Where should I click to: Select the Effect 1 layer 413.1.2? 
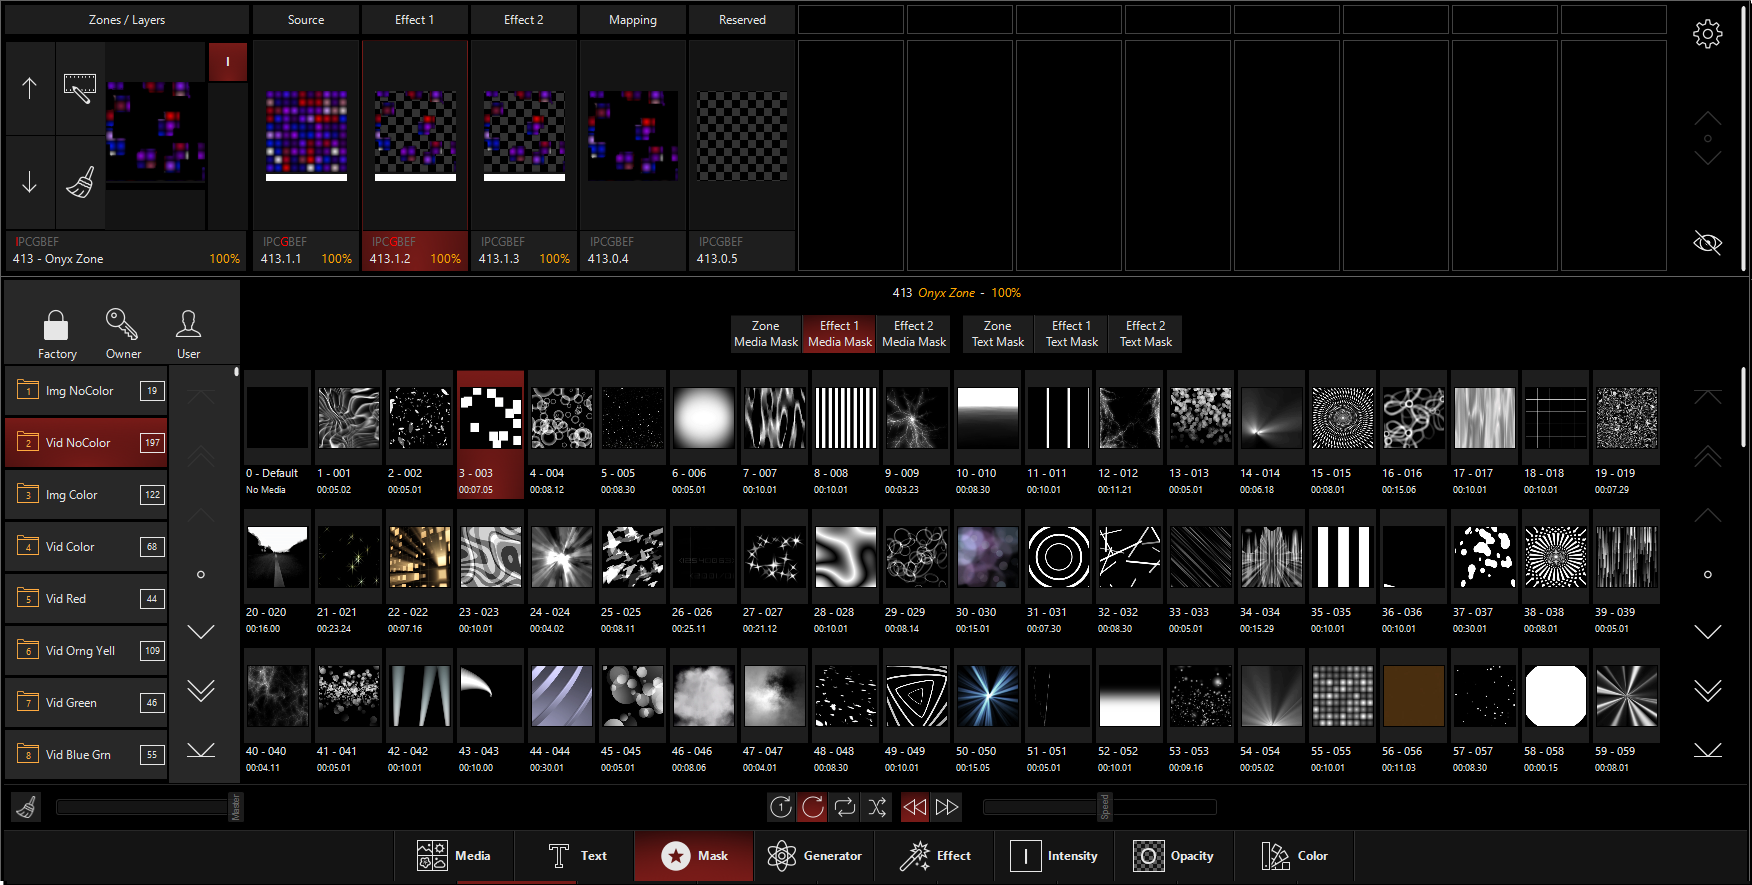click(x=415, y=155)
